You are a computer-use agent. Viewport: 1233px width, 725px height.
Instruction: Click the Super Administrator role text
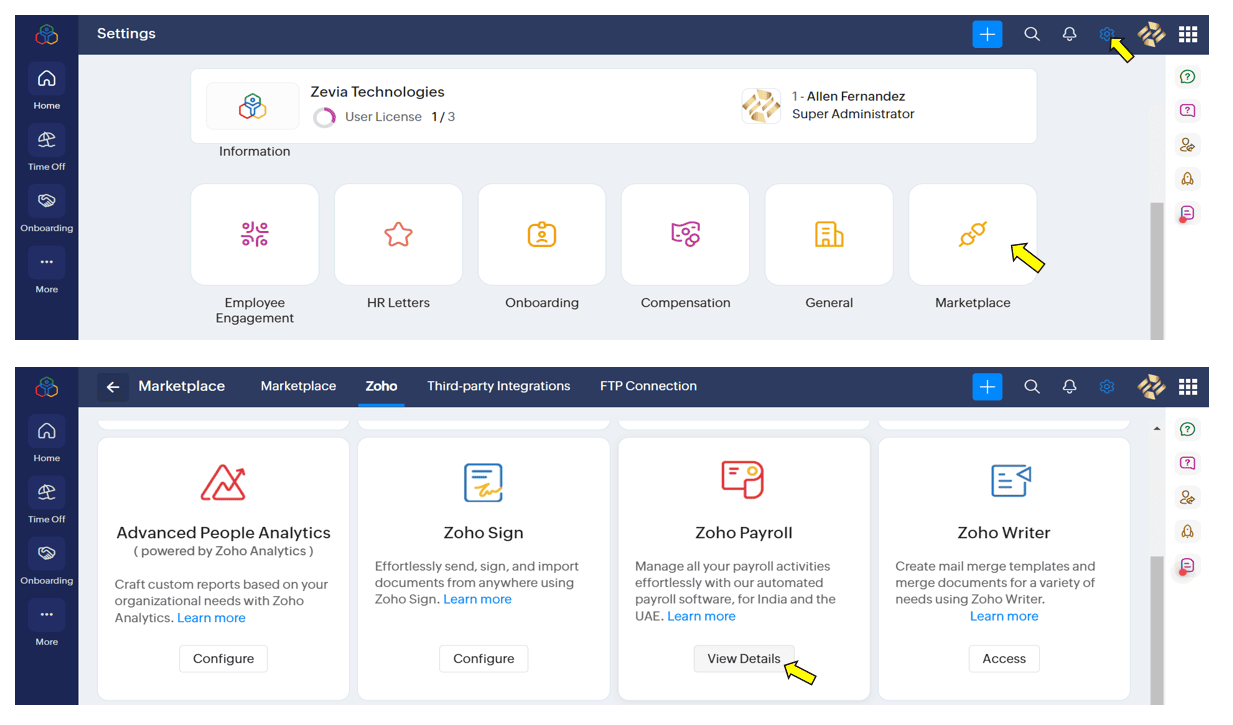(853, 114)
